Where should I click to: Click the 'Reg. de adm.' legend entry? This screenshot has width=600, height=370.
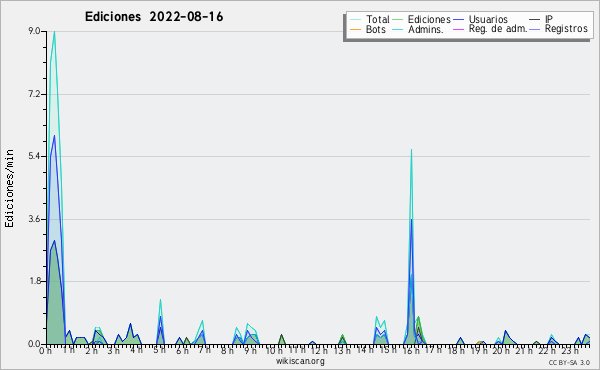(x=498, y=29)
